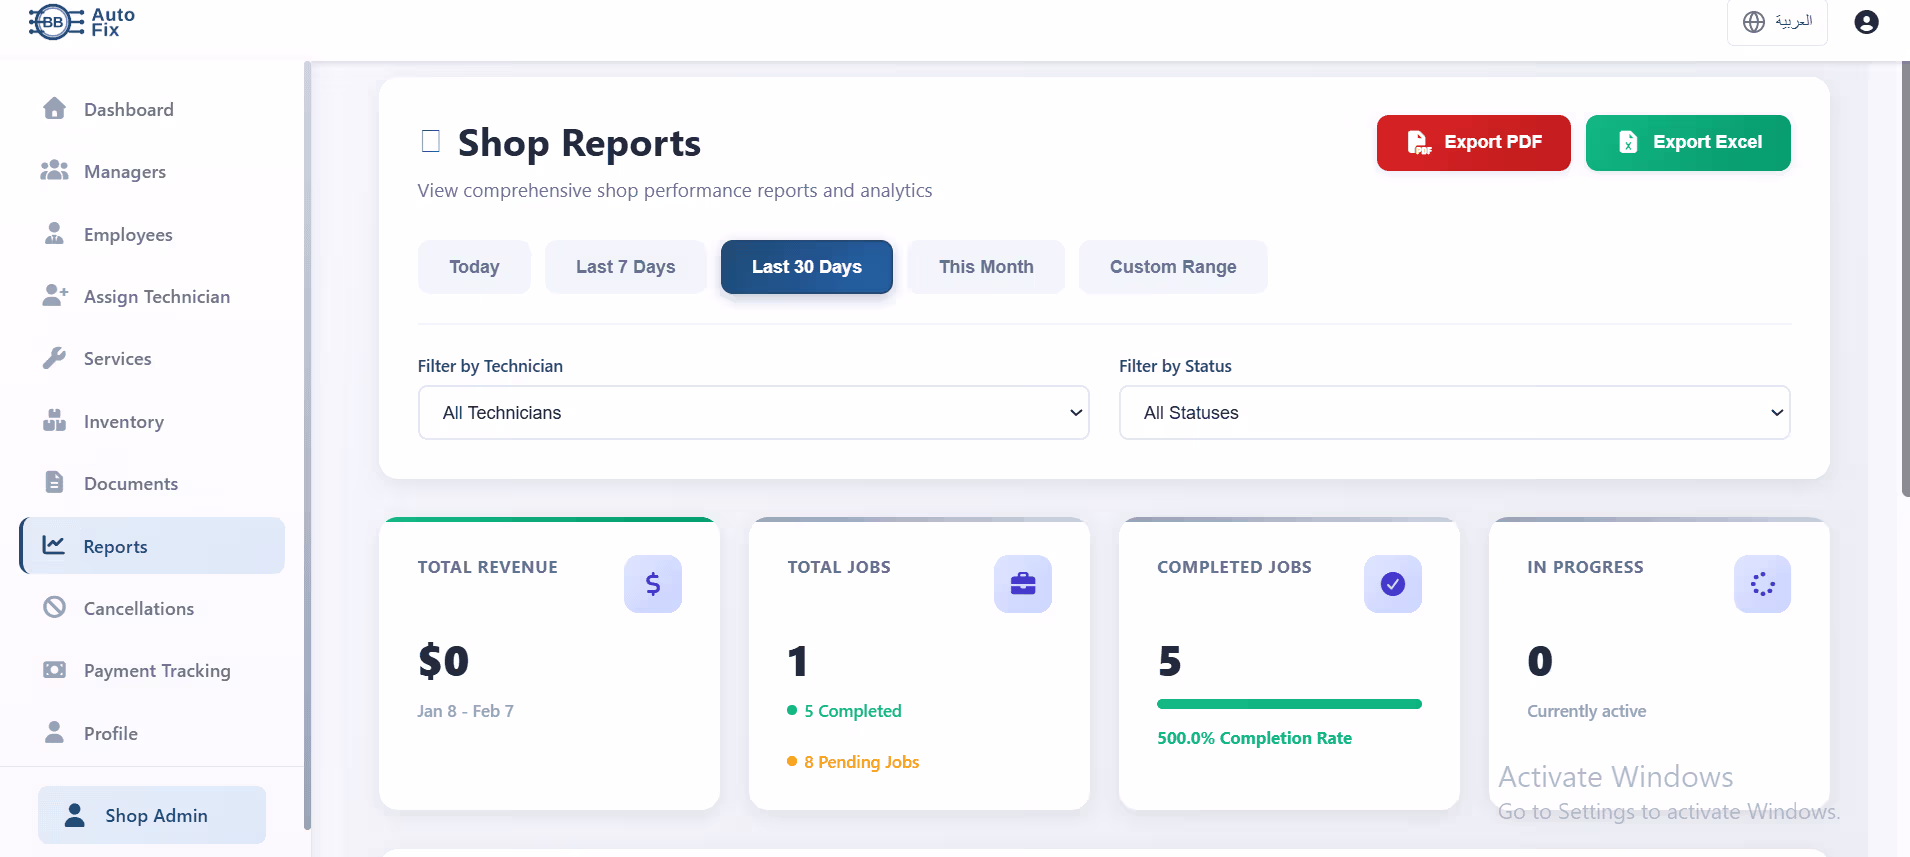Click the Shop Admin button
Screen dimensions: 1910x857
[152, 815]
